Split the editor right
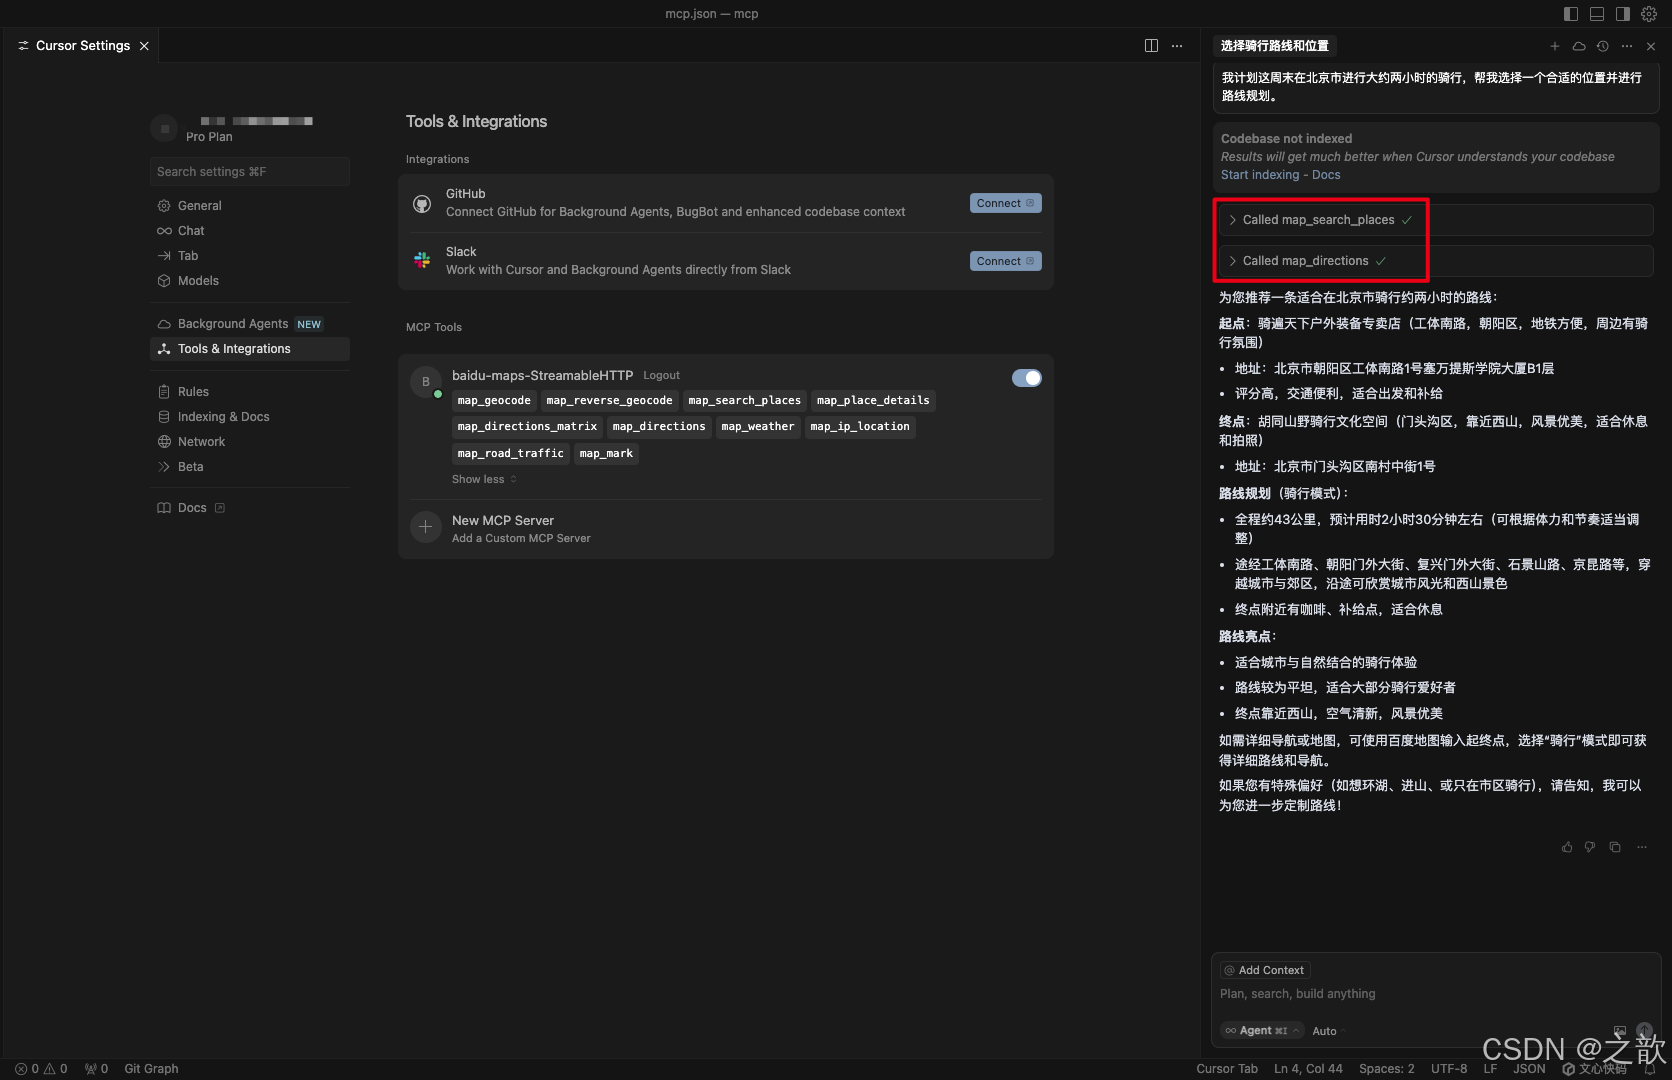This screenshot has height=1080, width=1672. coord(1151,46)
